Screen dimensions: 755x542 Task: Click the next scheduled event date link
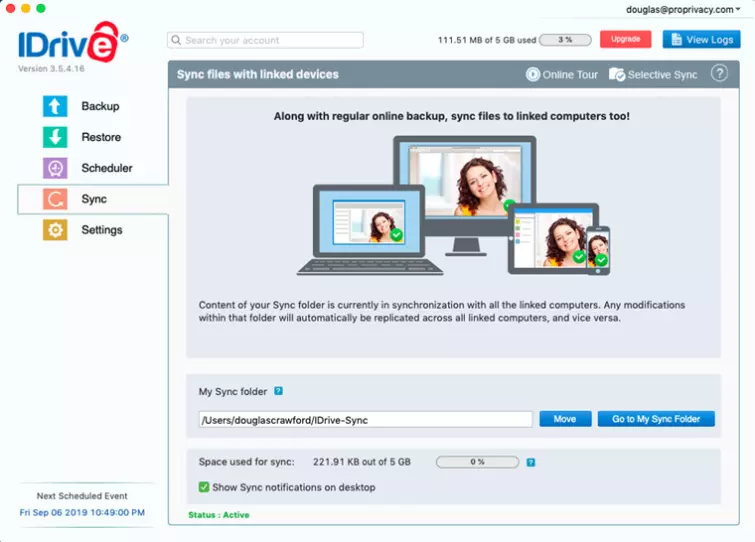click(82, 512)
